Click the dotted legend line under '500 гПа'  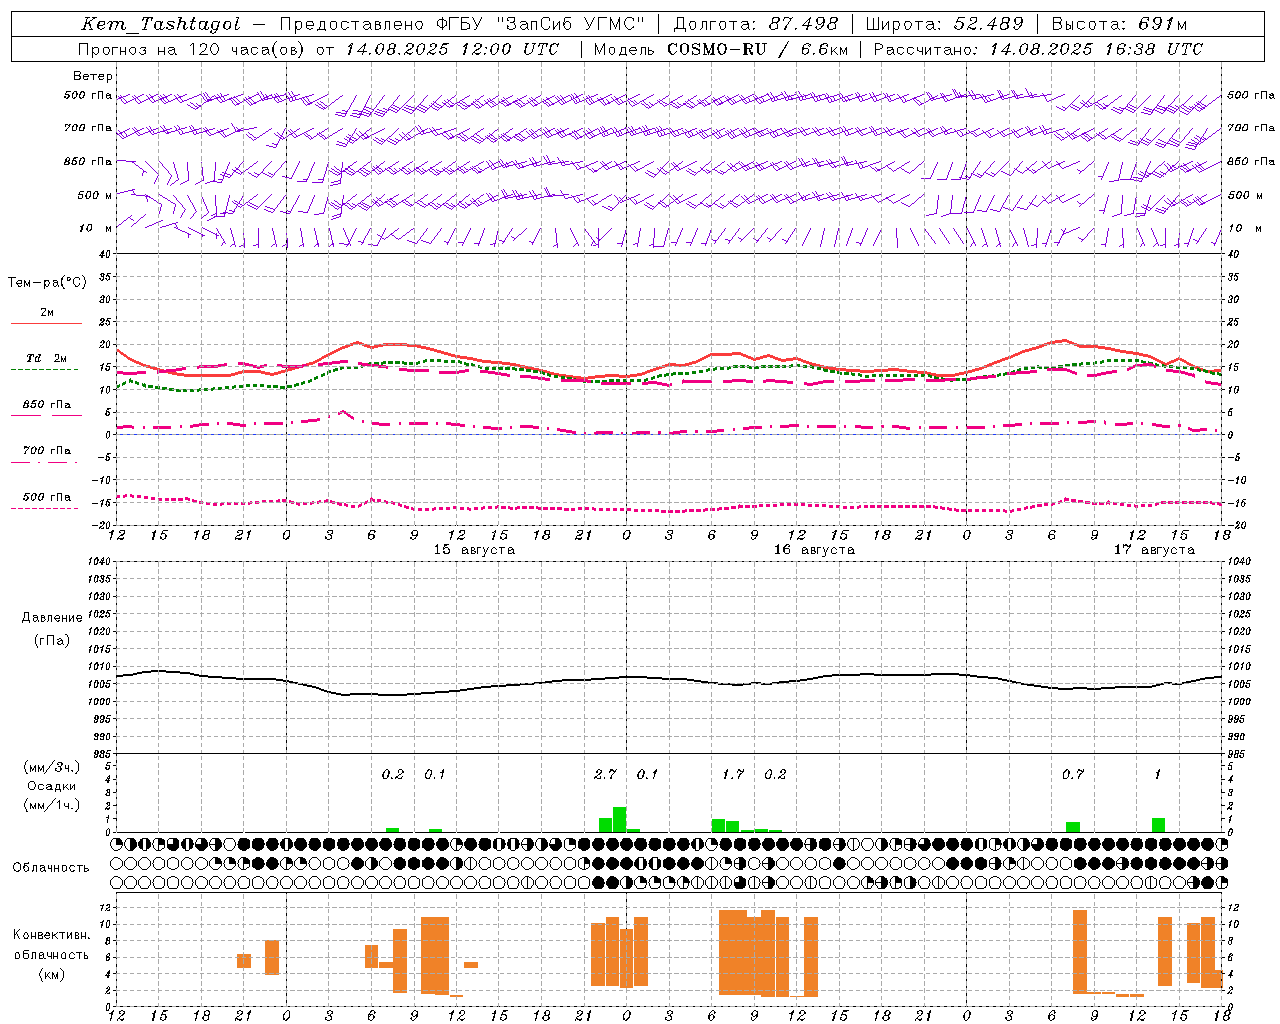45,508
